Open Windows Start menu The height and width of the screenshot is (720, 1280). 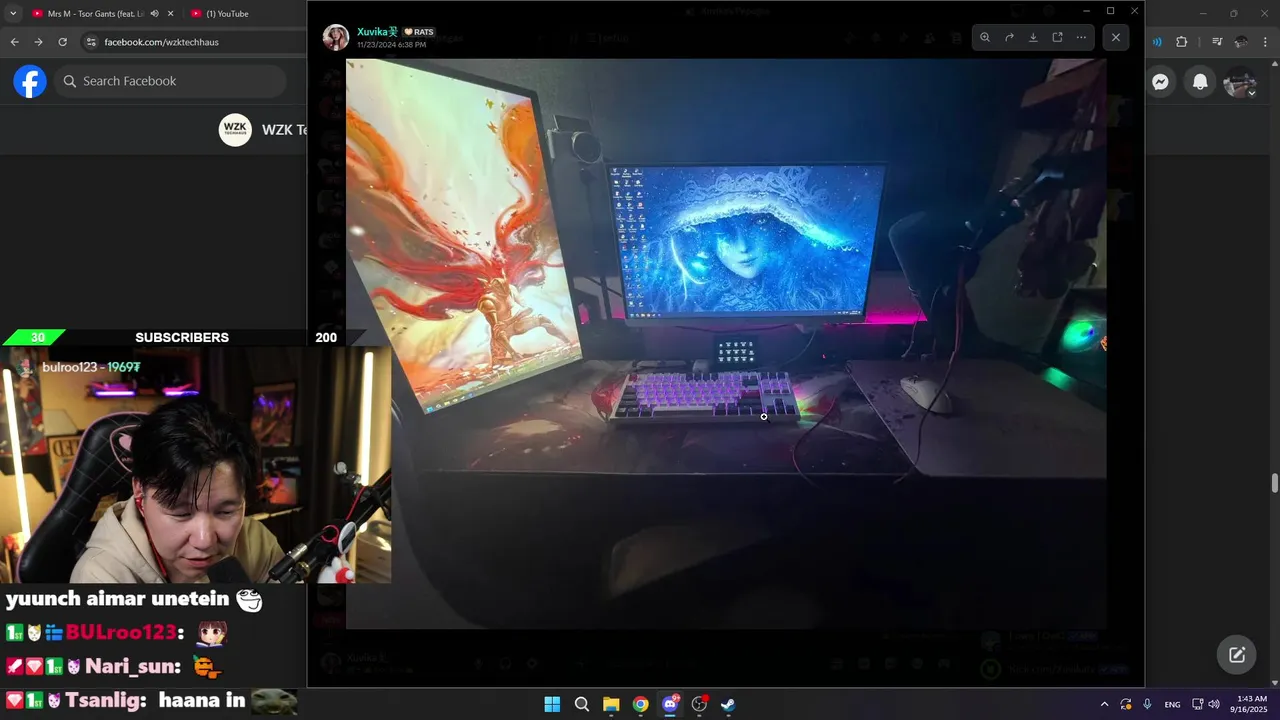552,704
